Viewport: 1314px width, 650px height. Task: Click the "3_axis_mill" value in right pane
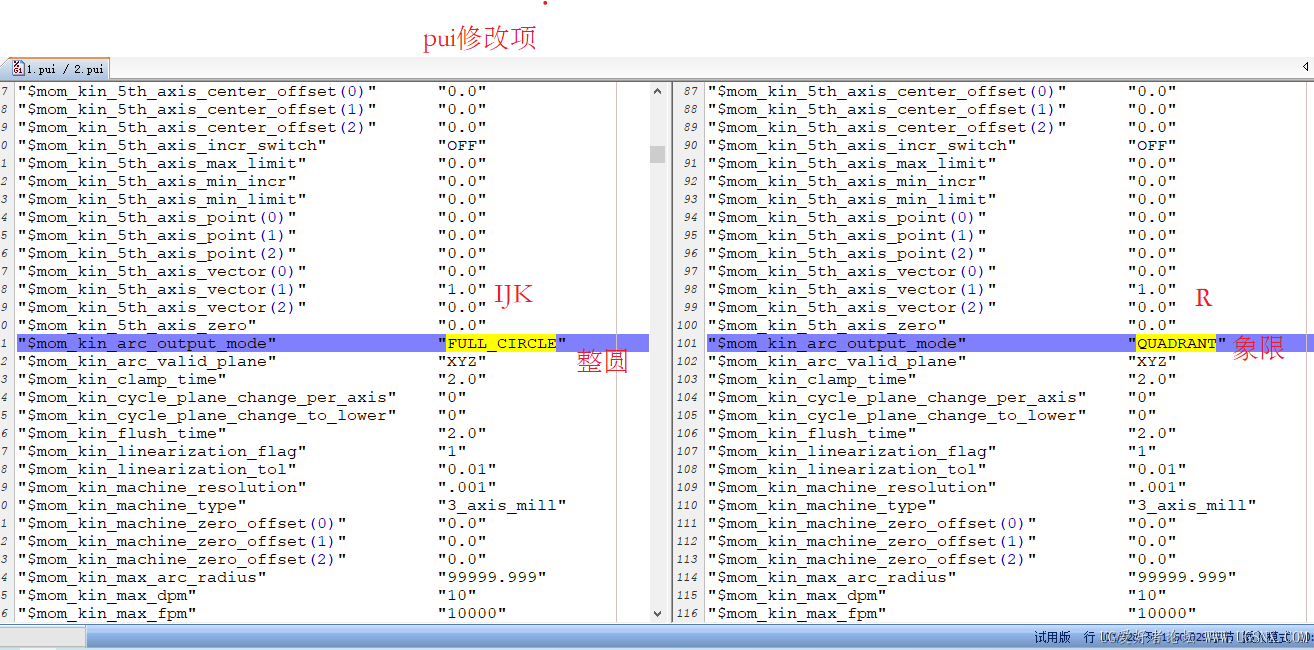pos(1192,505)
